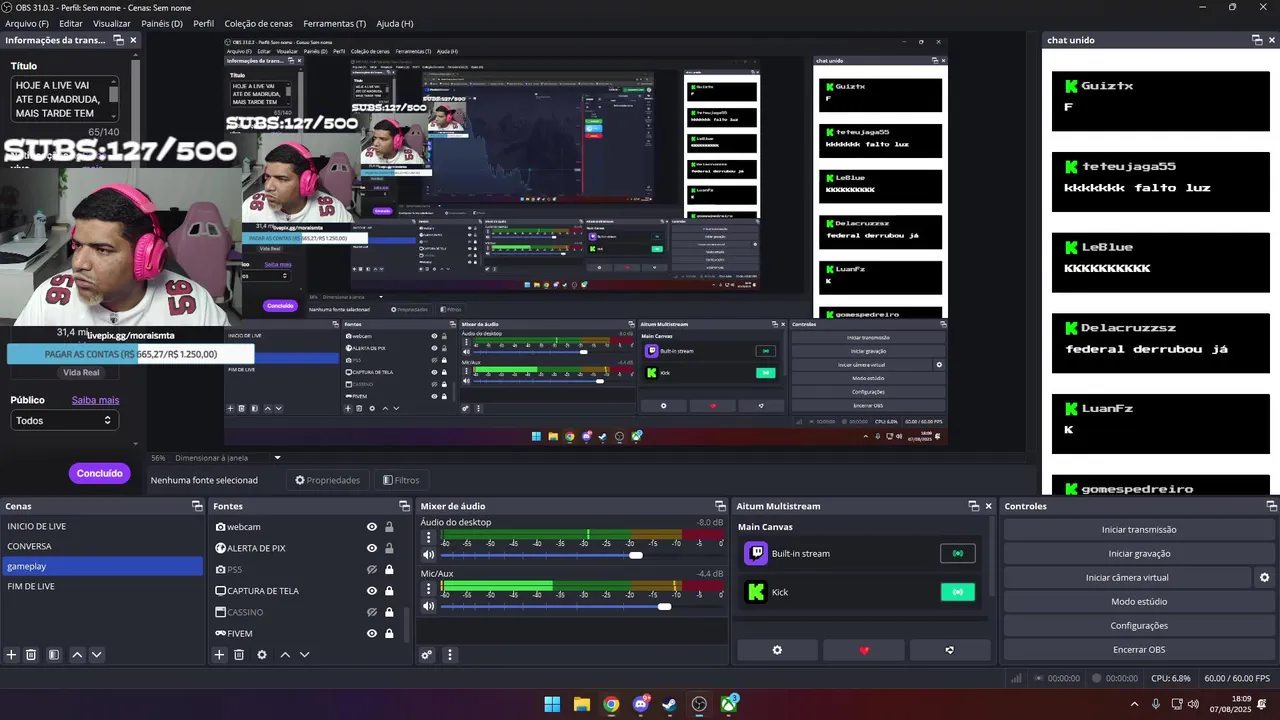Float the Controles dock panel
1280x720 pixels.
click(1272, 506)
